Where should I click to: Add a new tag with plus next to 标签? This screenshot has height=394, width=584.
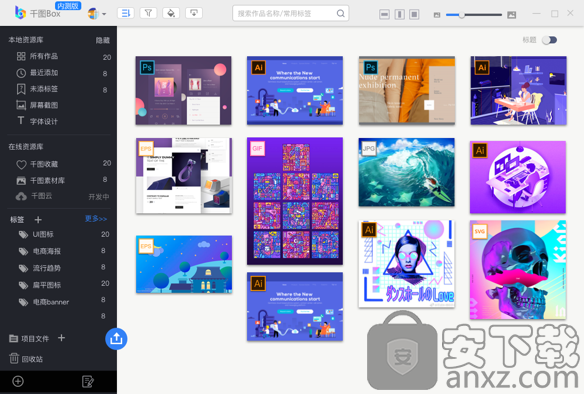point(38,220)
